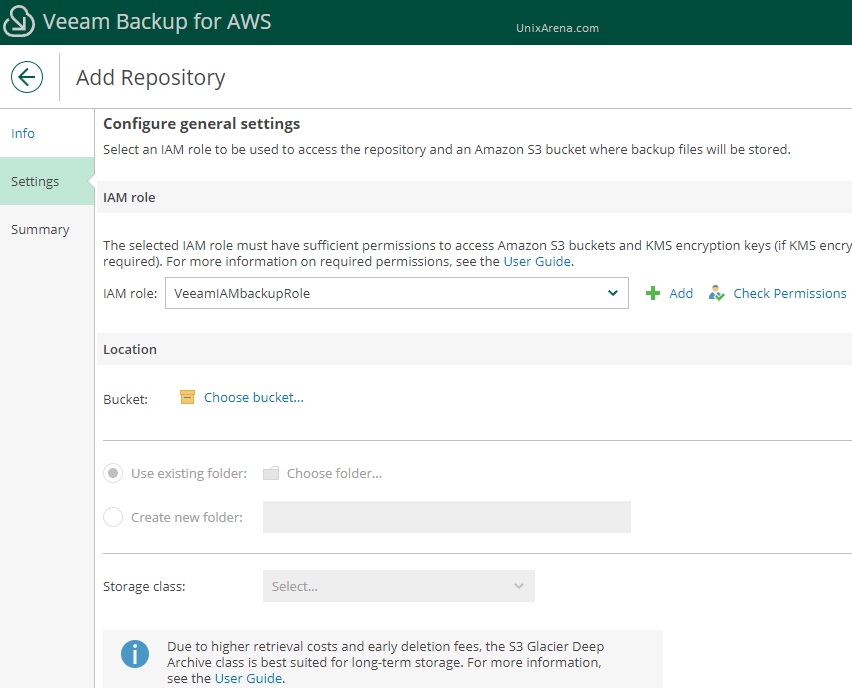Open User Guide link in Glacier notice
The image size is (852, 688).
pyautogui.click(x=248, y=678)
